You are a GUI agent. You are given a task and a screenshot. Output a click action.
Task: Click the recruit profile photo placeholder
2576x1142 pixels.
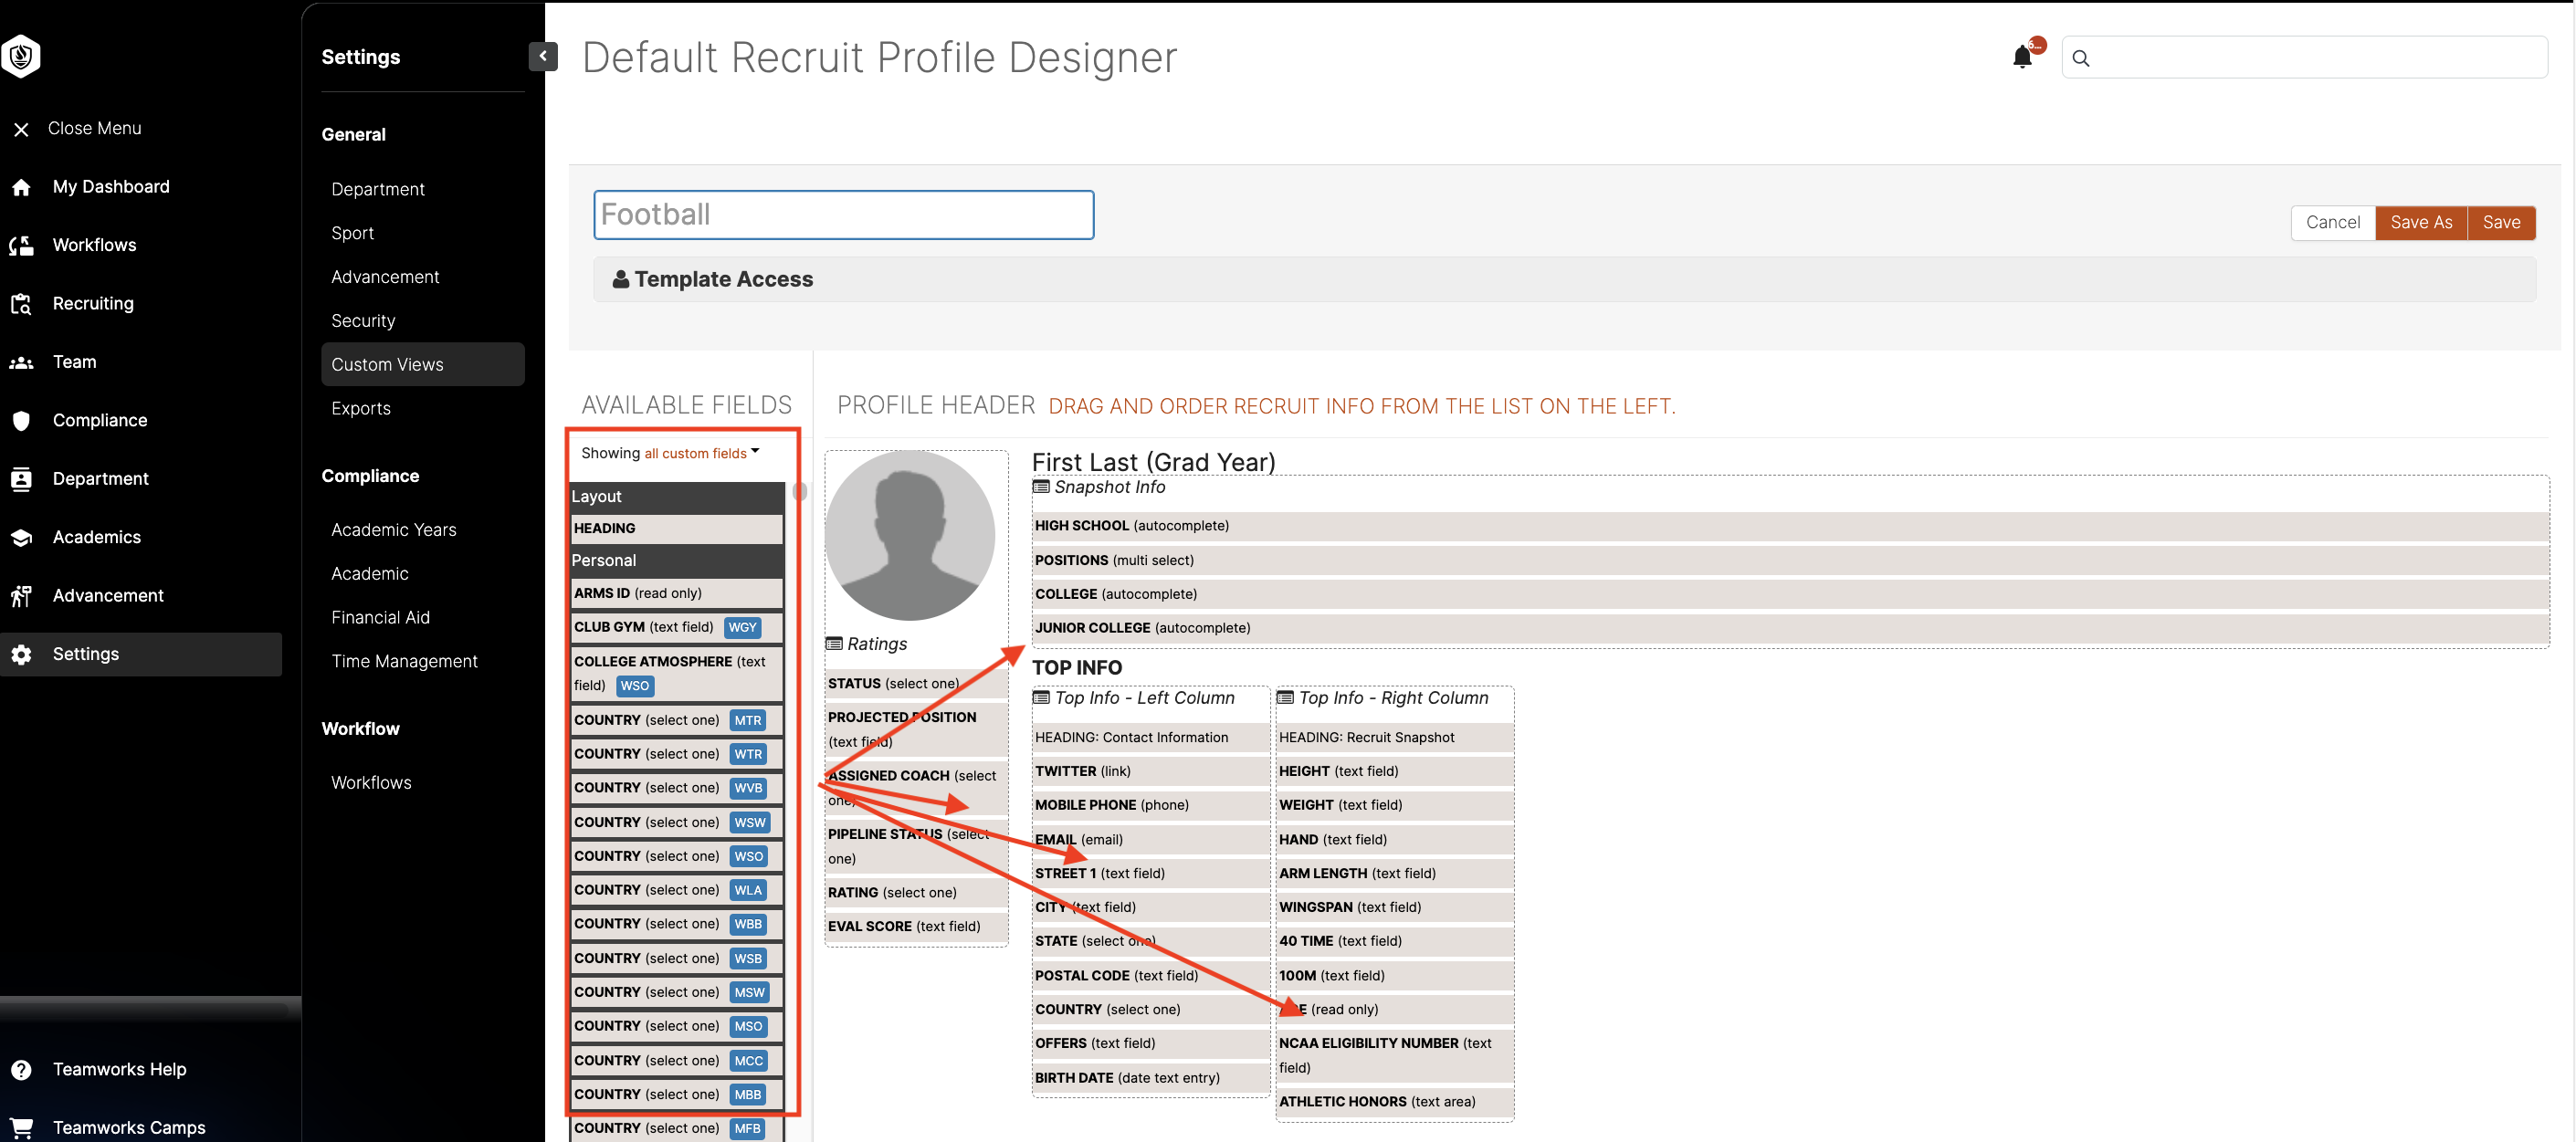tap(909, 535)
